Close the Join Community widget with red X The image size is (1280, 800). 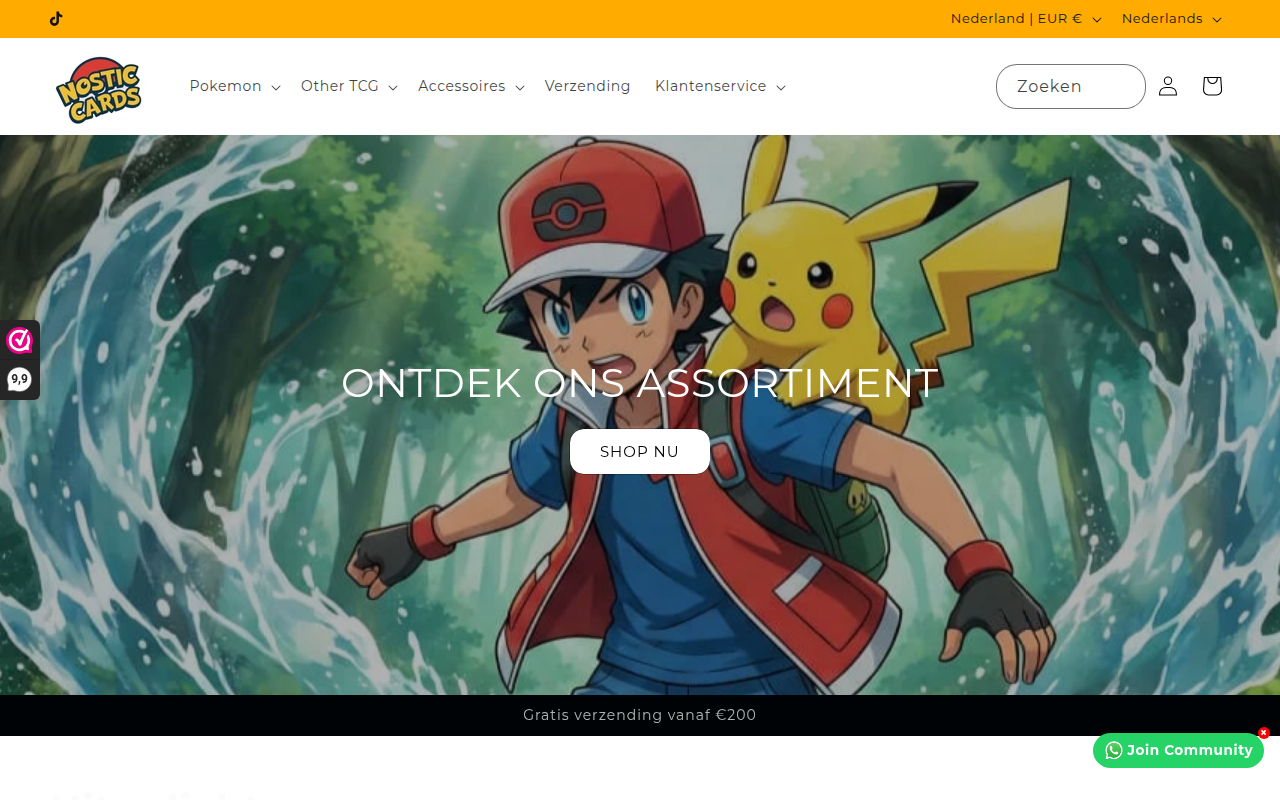point(1264,733)
